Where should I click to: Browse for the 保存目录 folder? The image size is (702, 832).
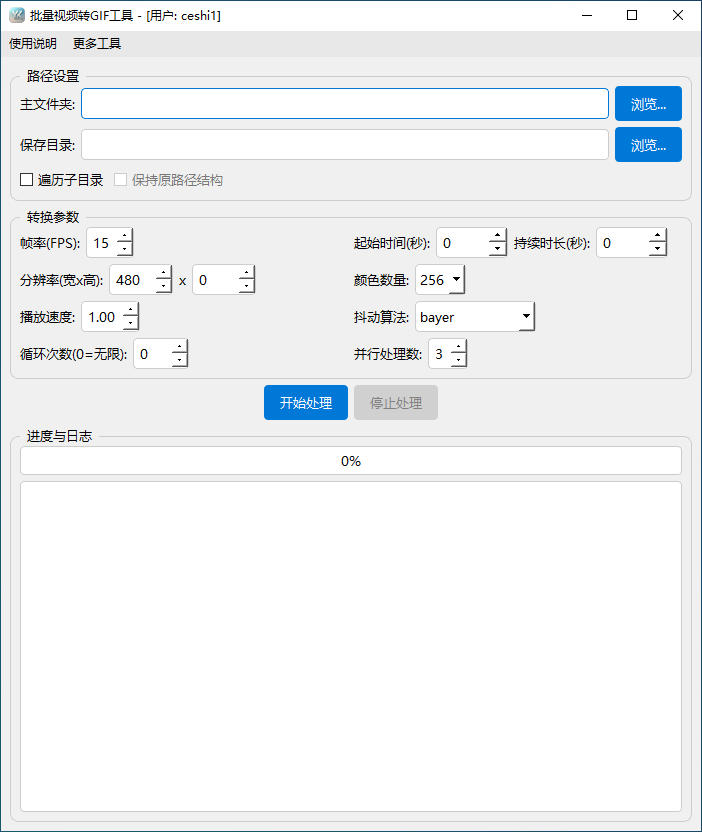point(648,144)
